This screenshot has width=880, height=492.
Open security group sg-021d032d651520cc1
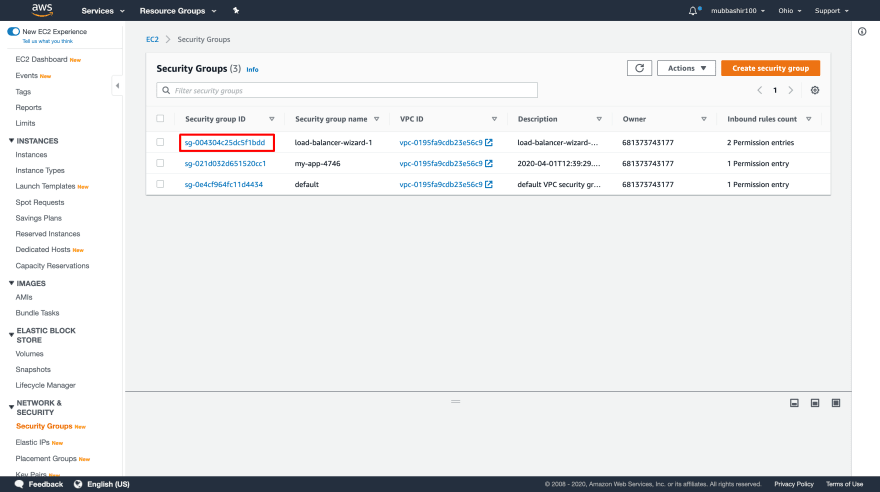pos(225,163)
